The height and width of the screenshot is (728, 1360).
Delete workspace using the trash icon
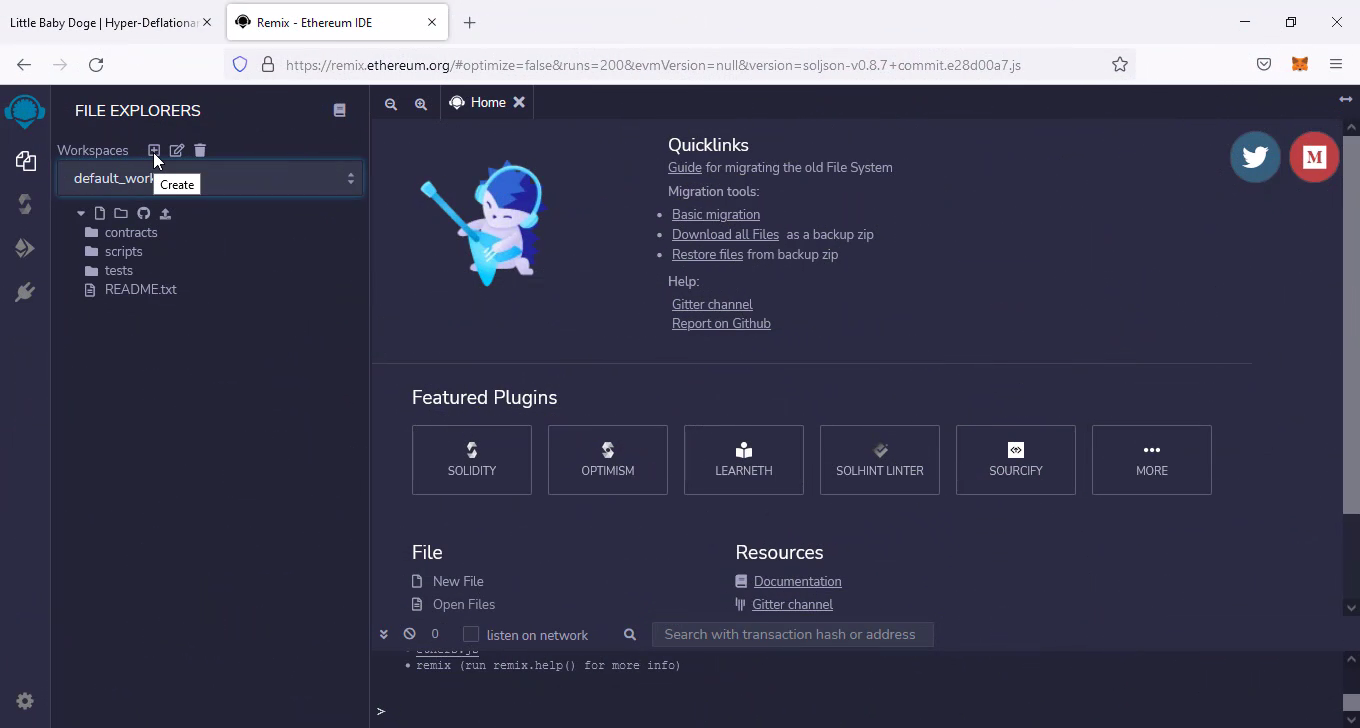coord(200,150)
